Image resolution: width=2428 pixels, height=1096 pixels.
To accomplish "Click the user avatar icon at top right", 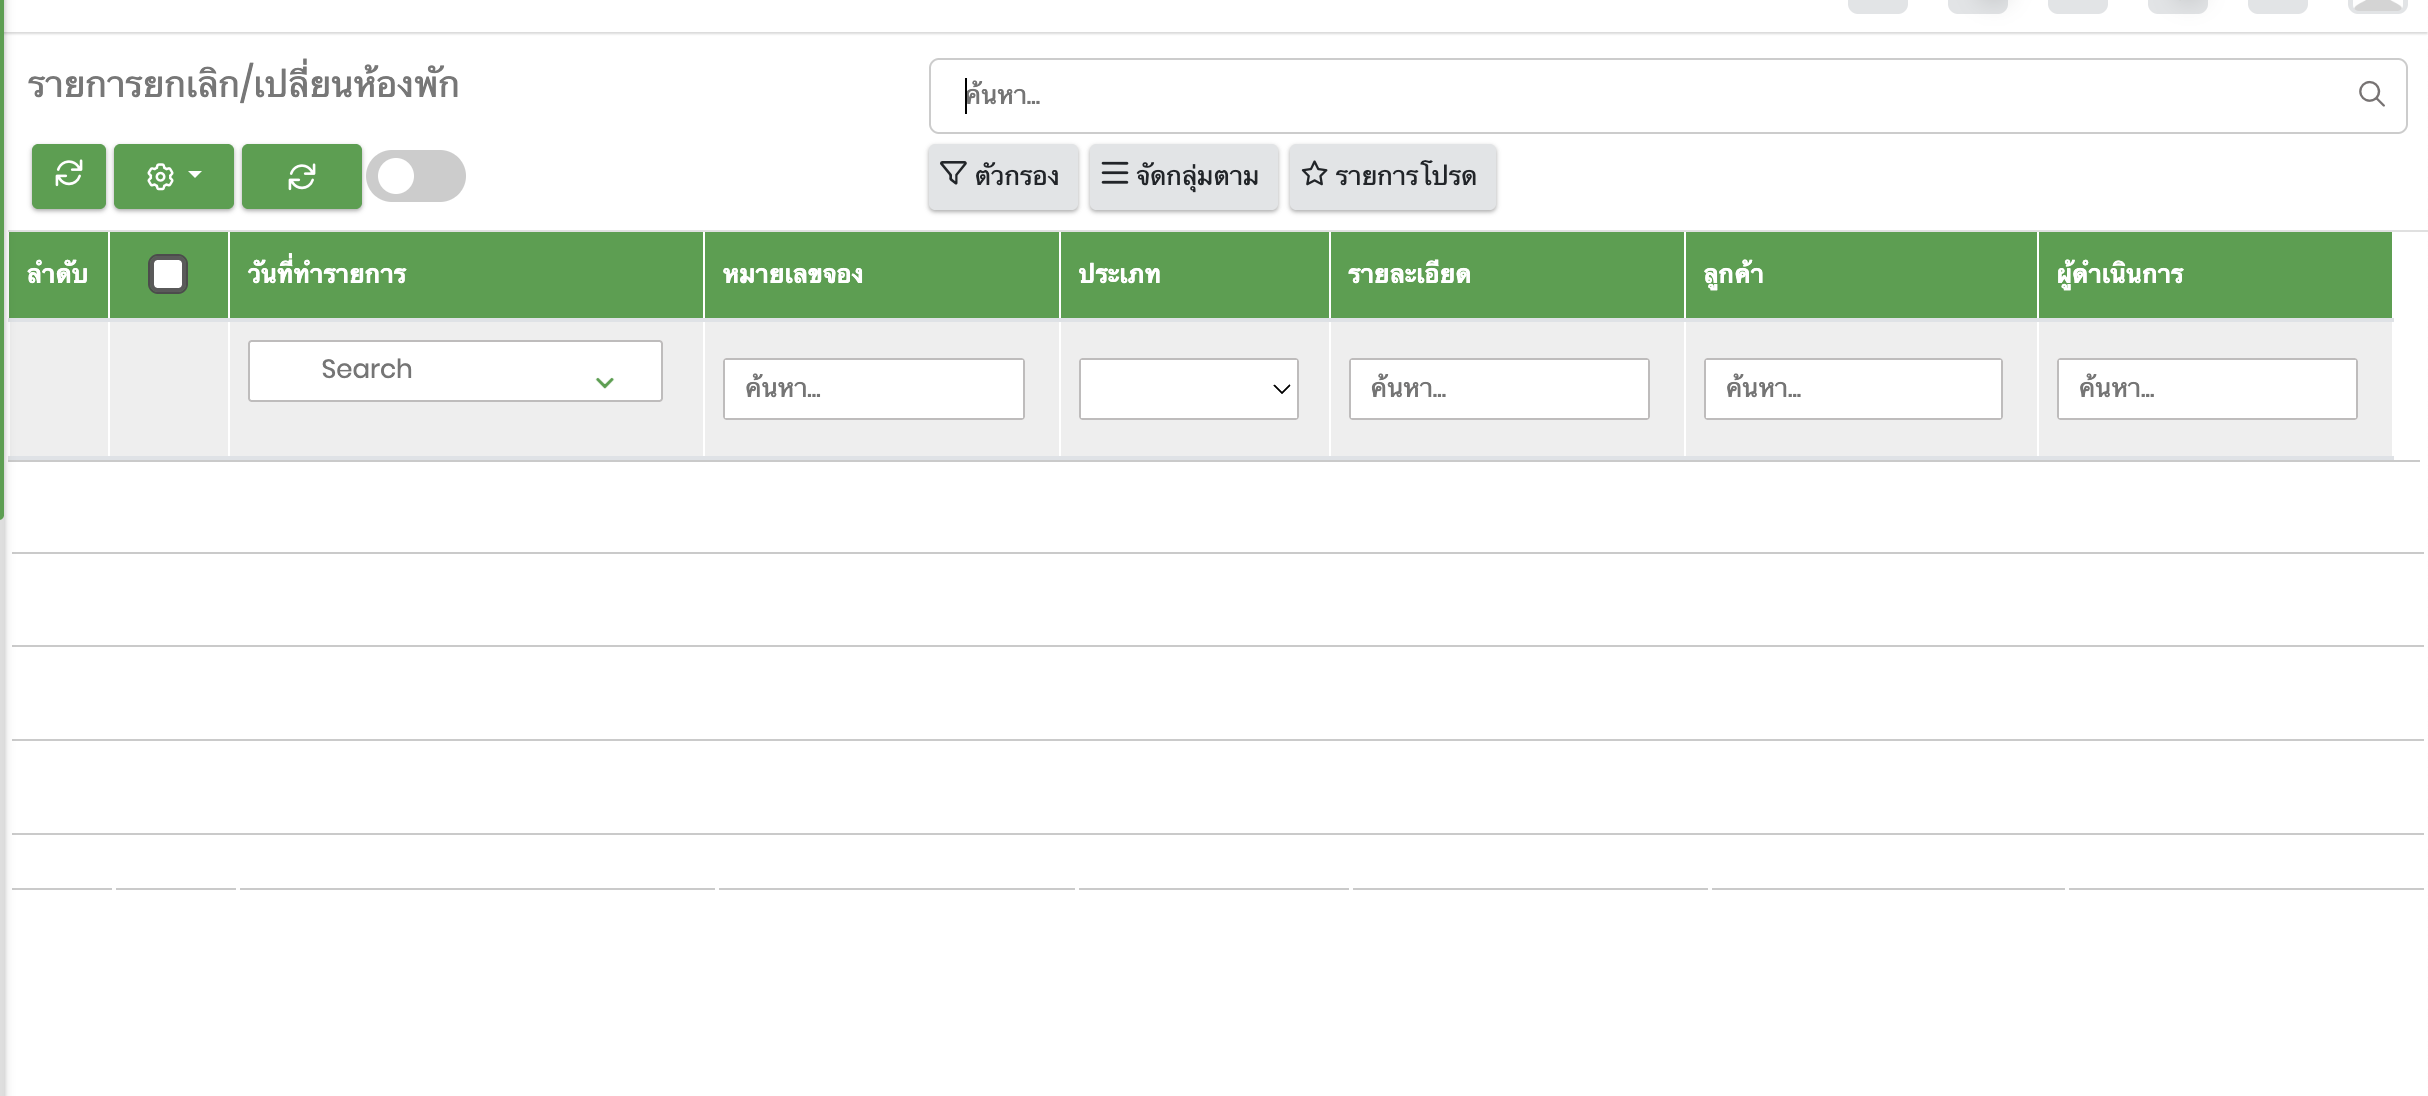I will point(2377,5).
